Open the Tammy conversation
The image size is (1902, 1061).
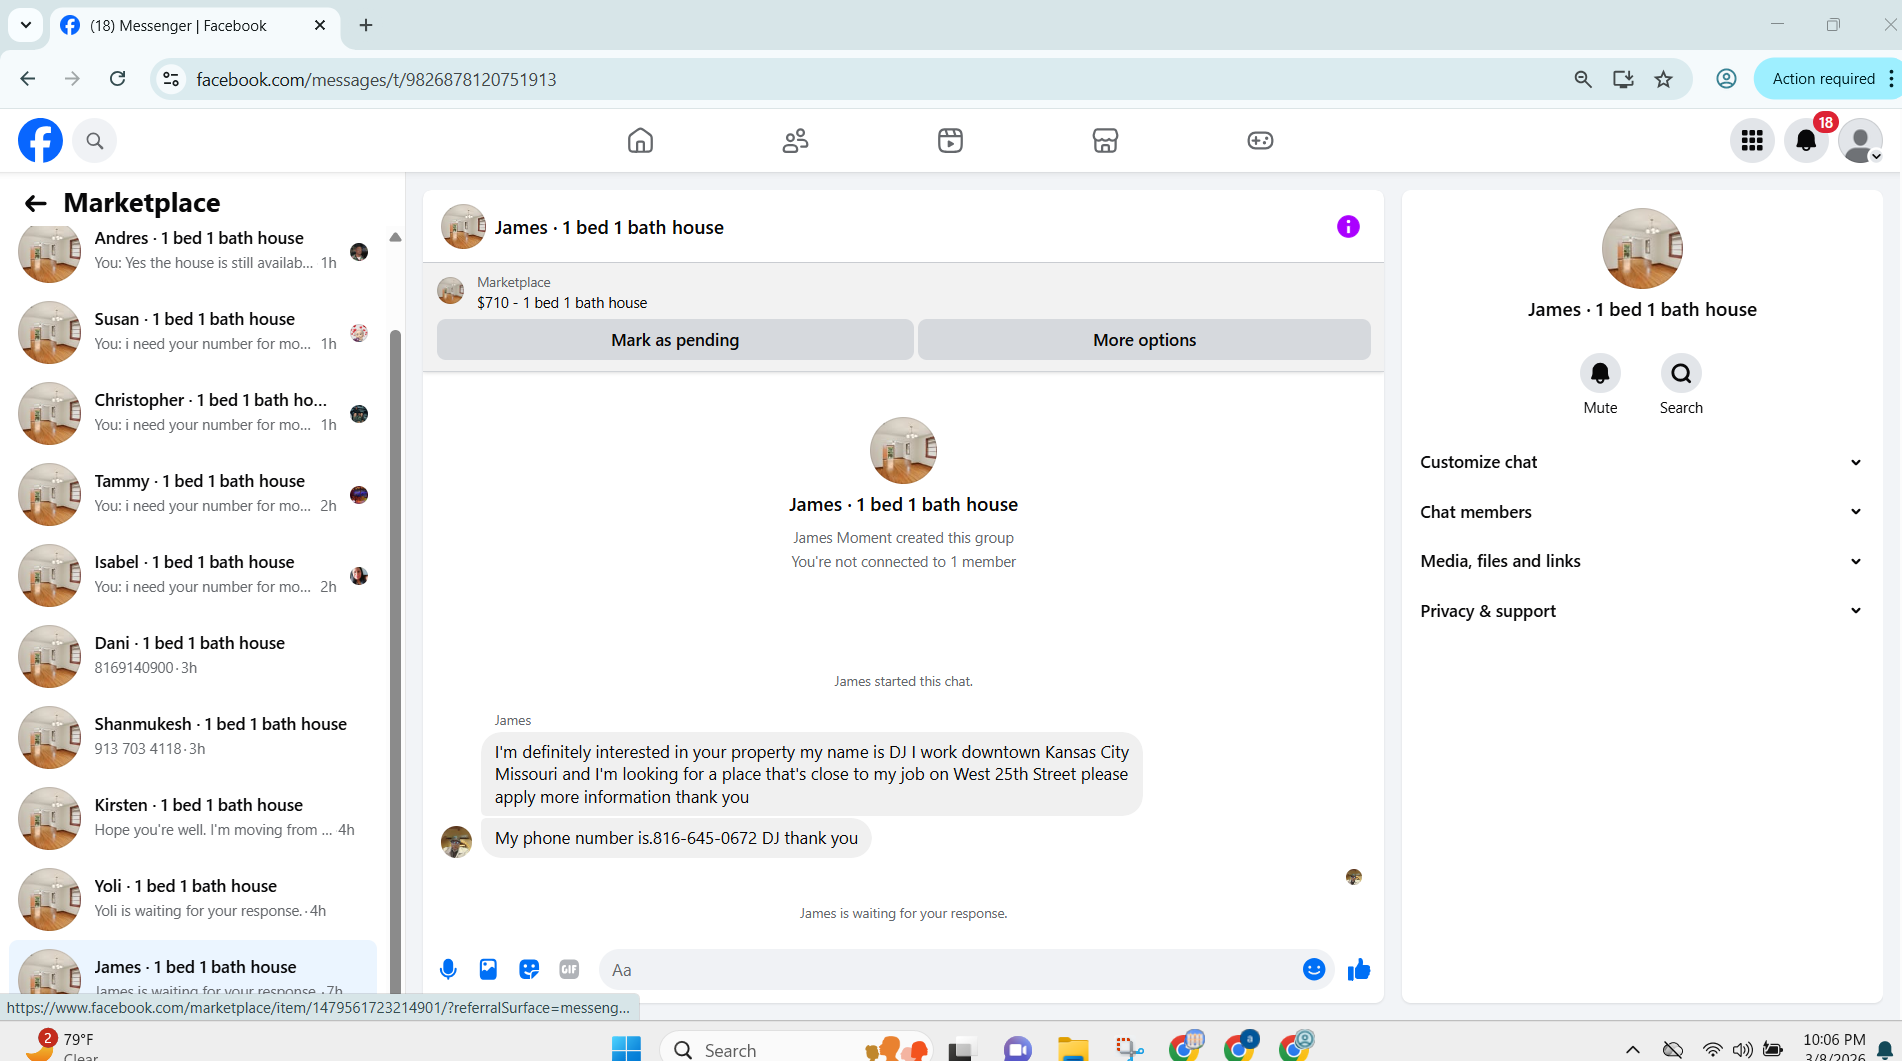point(193,494)
